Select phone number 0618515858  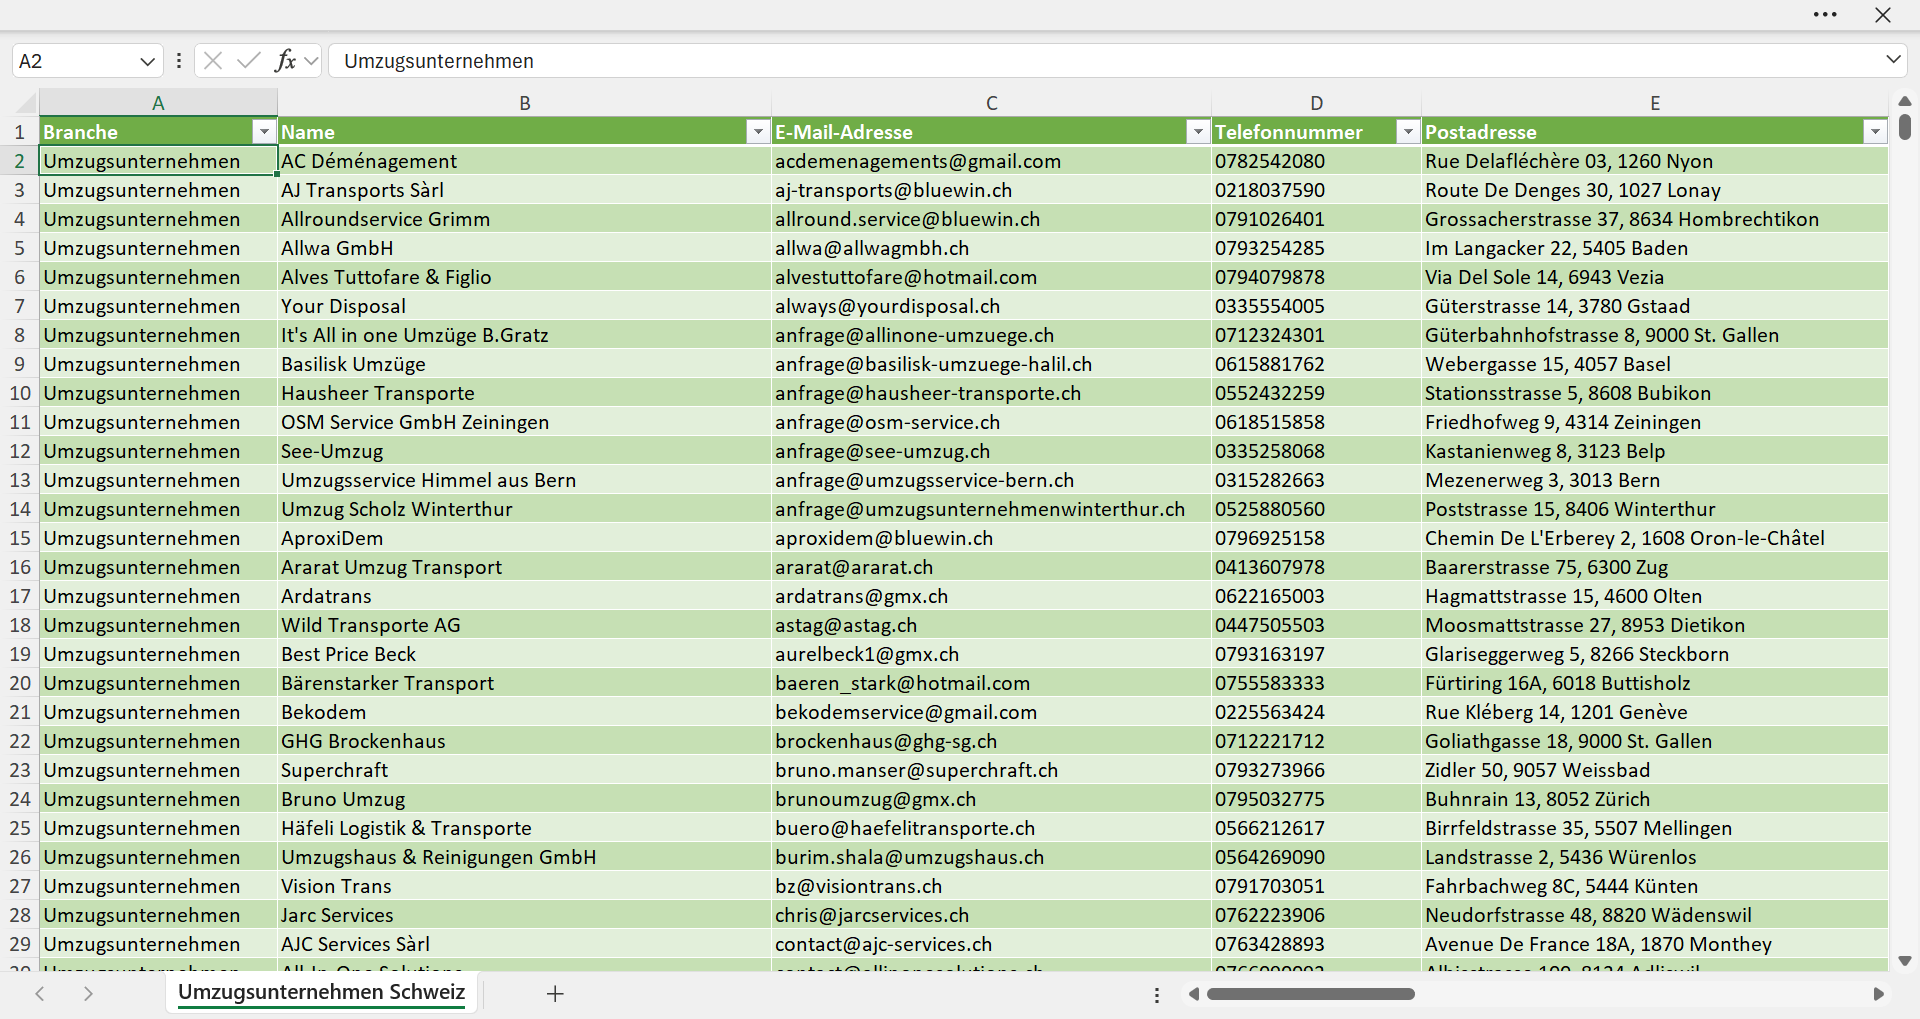(x=1316, y=422)
